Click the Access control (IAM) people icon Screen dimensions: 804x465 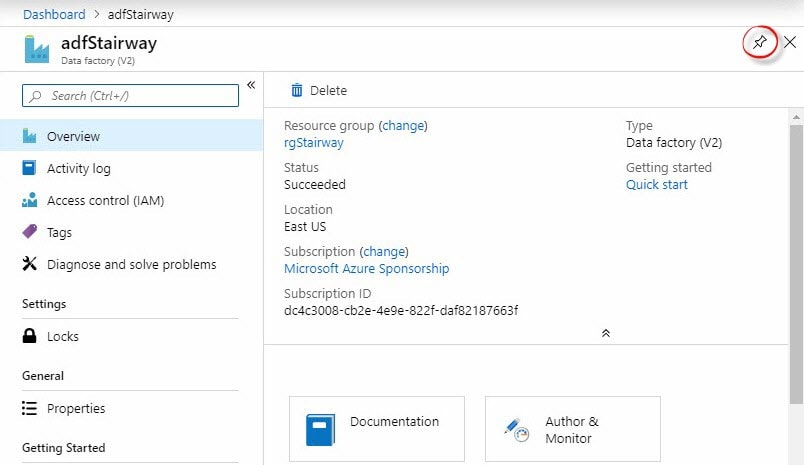29,201
